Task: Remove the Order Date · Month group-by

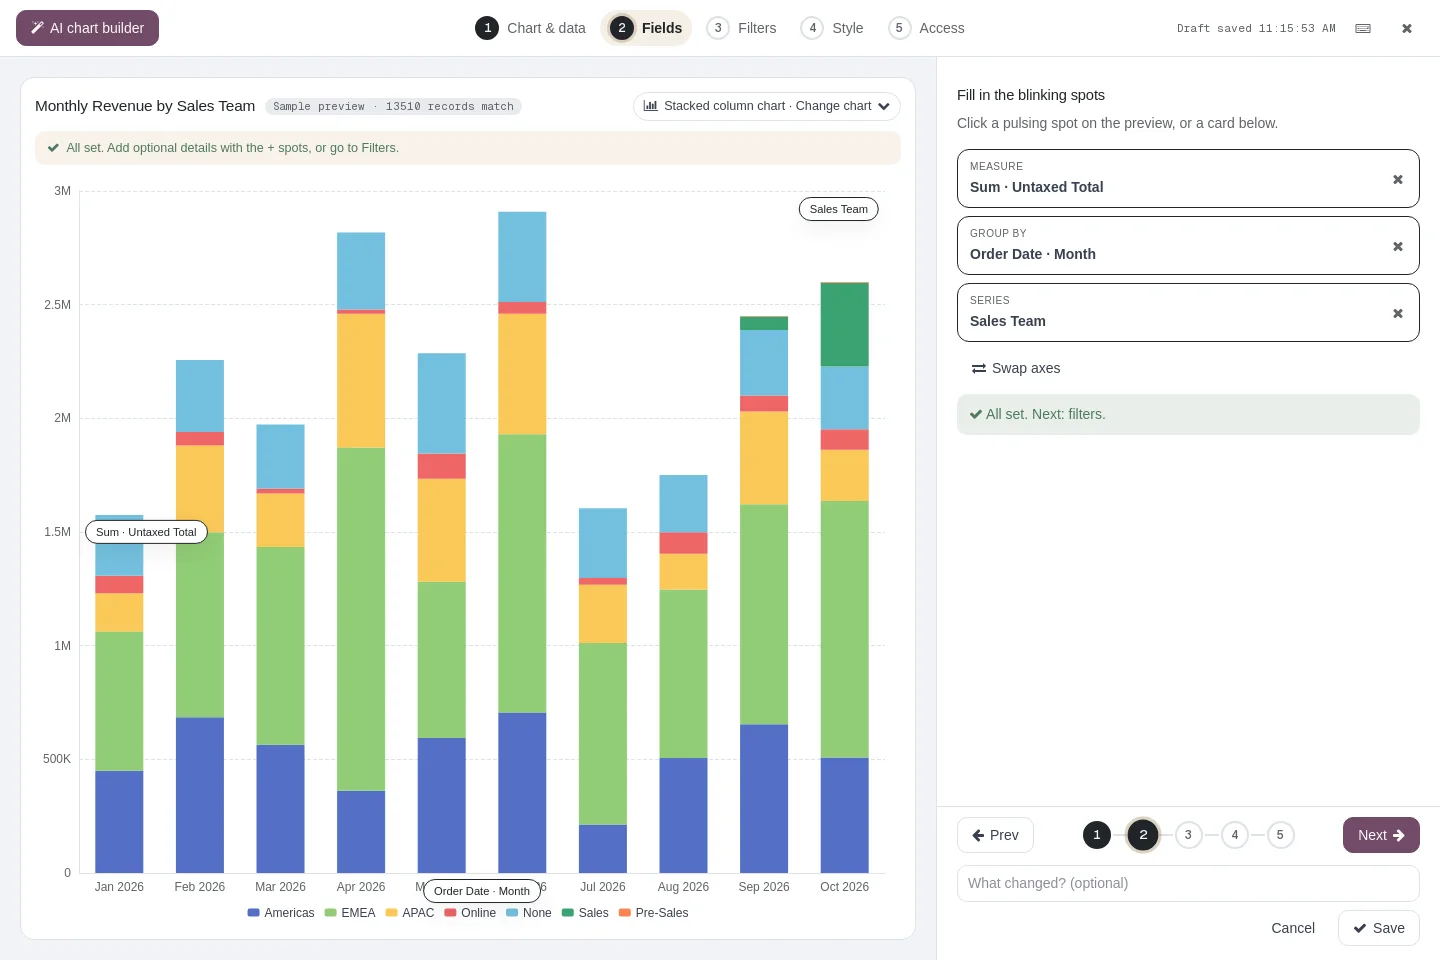Action: tap(1398, 246)
